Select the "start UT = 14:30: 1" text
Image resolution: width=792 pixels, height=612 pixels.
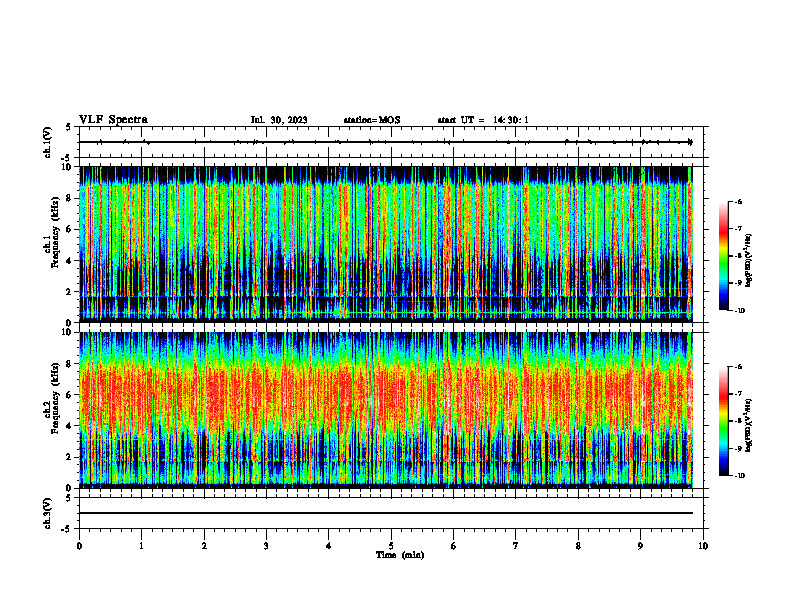(483, 120)
